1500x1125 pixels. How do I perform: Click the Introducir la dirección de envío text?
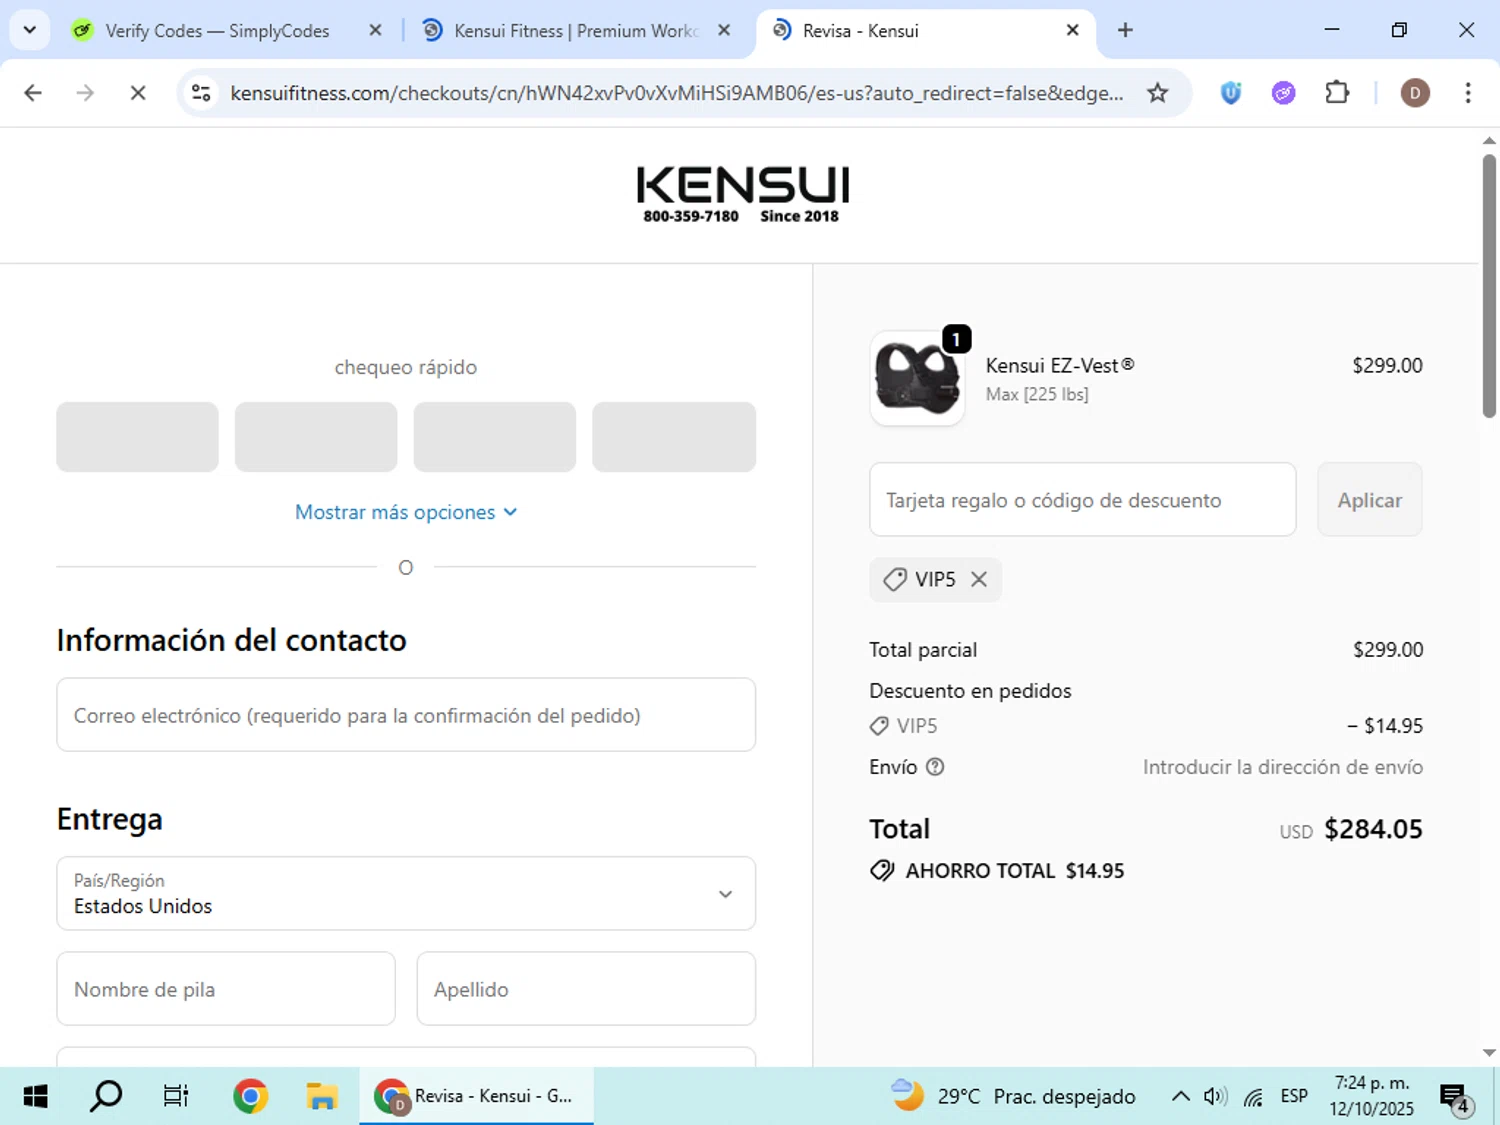point(1283,767)
